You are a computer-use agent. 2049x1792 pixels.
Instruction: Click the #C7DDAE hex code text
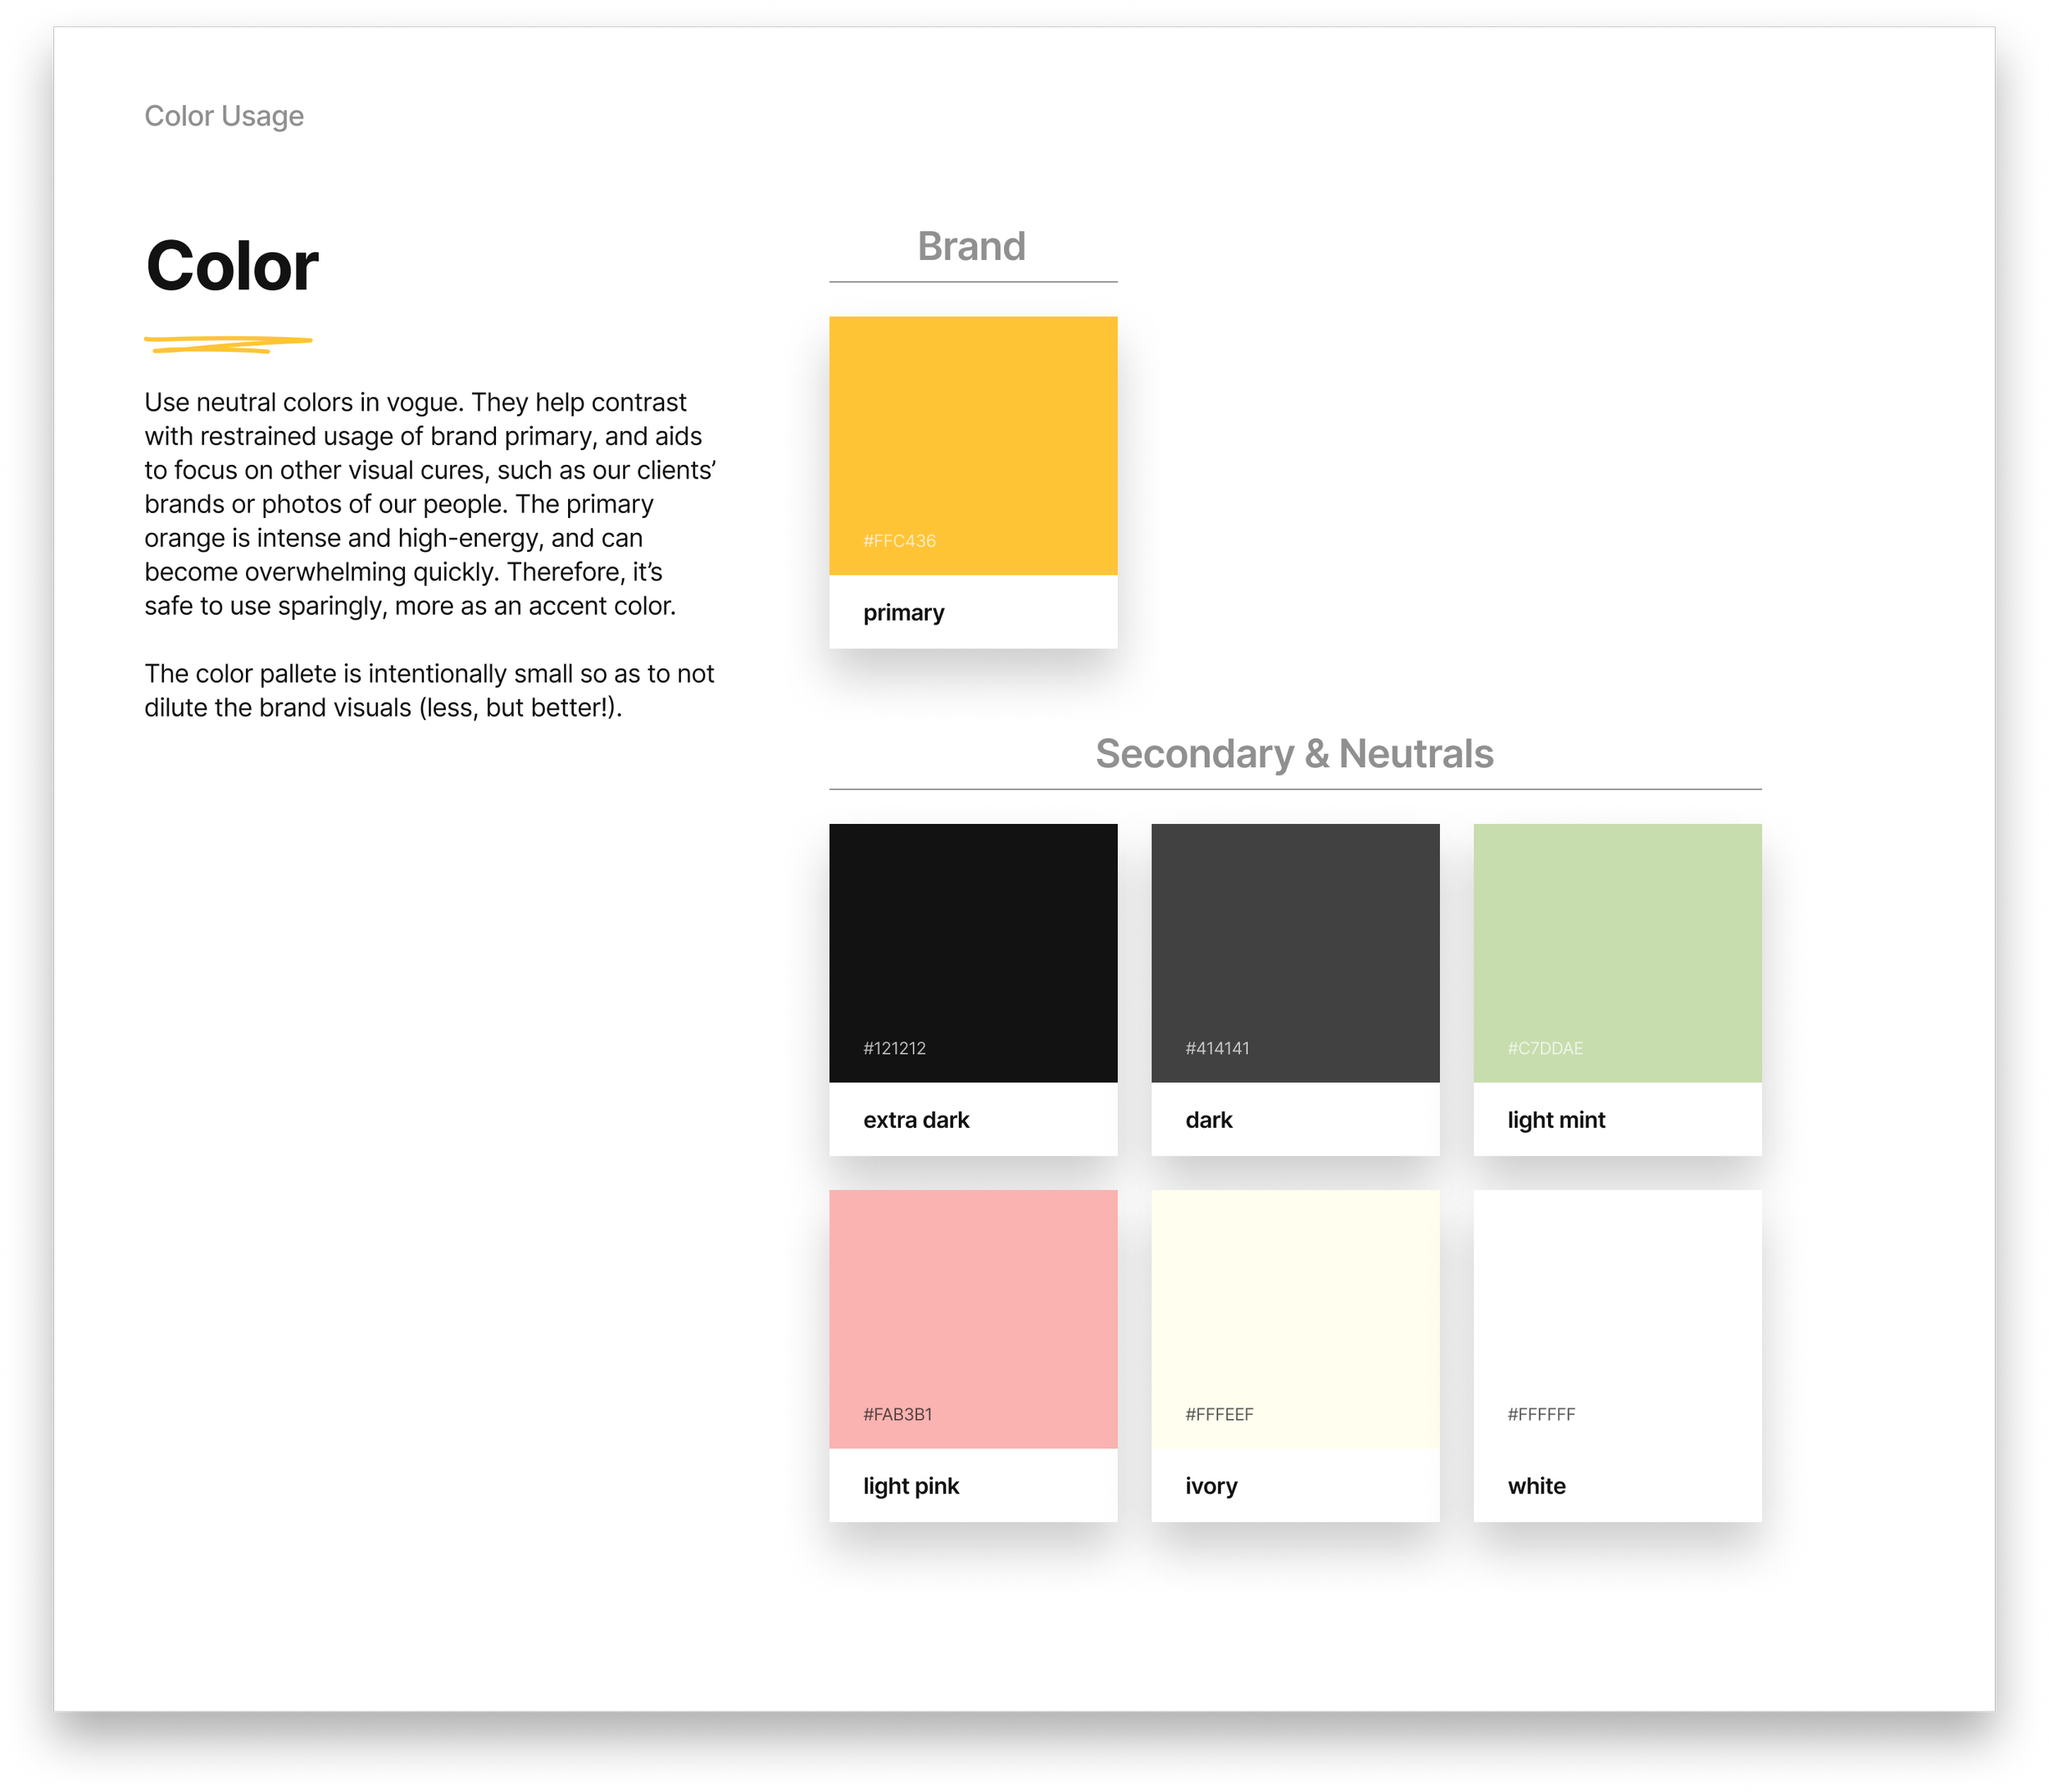click(x=1545, y=1048)
